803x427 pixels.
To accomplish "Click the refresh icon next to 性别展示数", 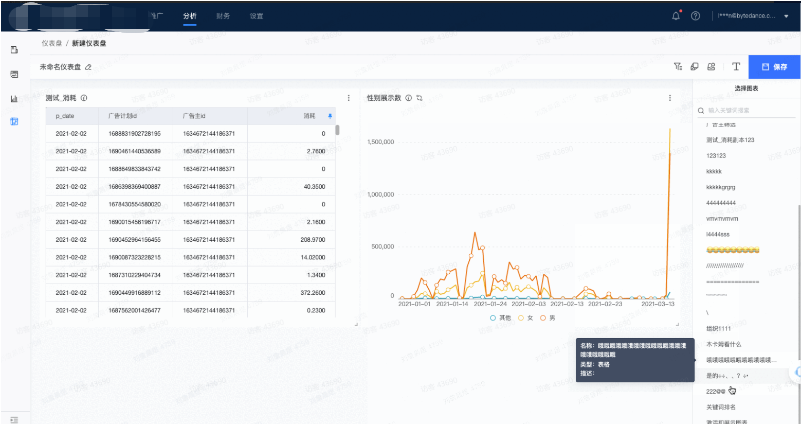I will pyautogui.click(x=420, y=98).
